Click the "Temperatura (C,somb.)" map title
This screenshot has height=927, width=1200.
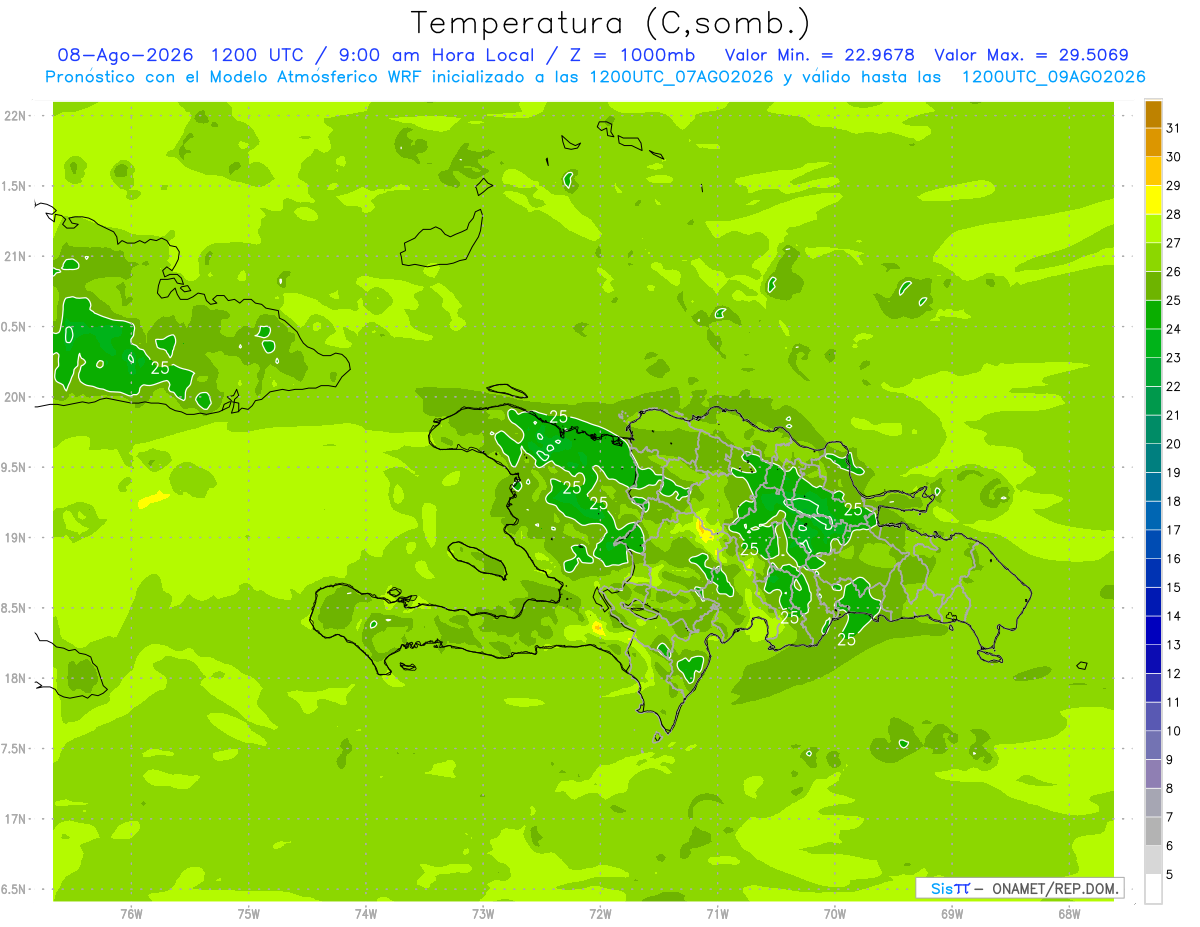coord(610,22)
